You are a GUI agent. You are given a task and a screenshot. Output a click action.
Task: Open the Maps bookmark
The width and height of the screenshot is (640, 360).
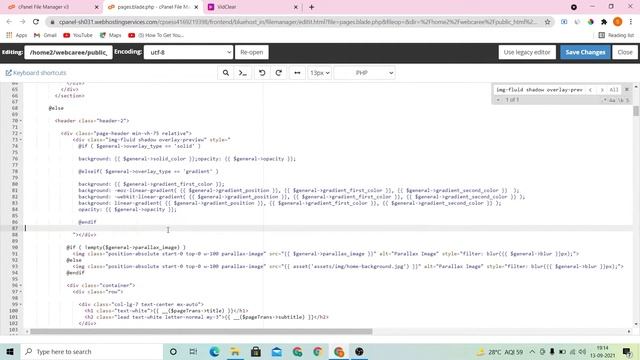pos(111,35)
